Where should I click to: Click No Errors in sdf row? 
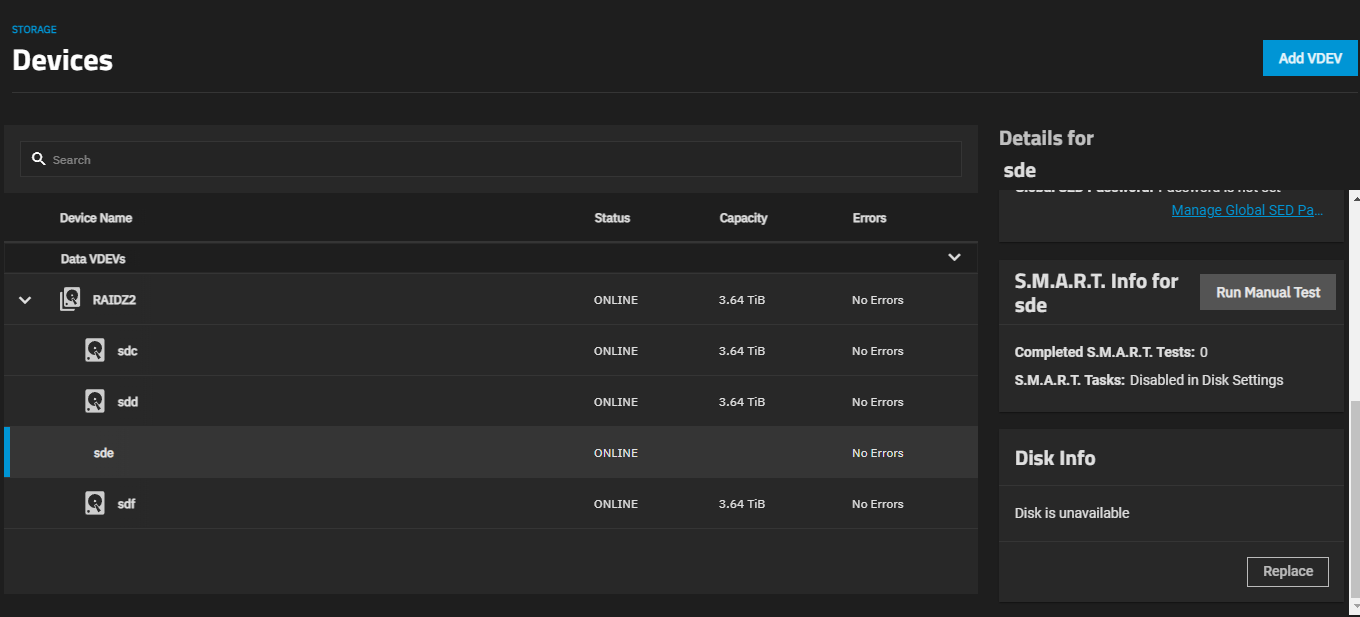pyautogui.click(x=878, y=504)
